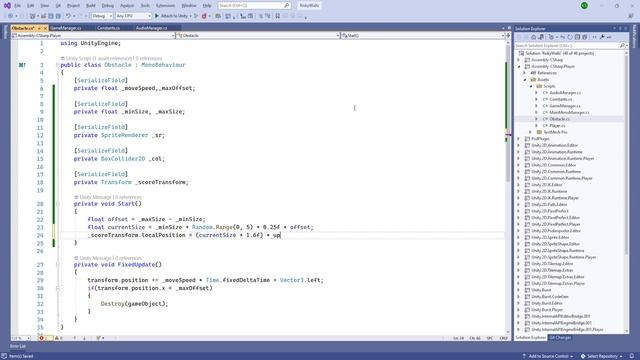The width and height of the screenshot is (640, 360).
Task: Click Add to Source Control button
Action: coord(548,356)
